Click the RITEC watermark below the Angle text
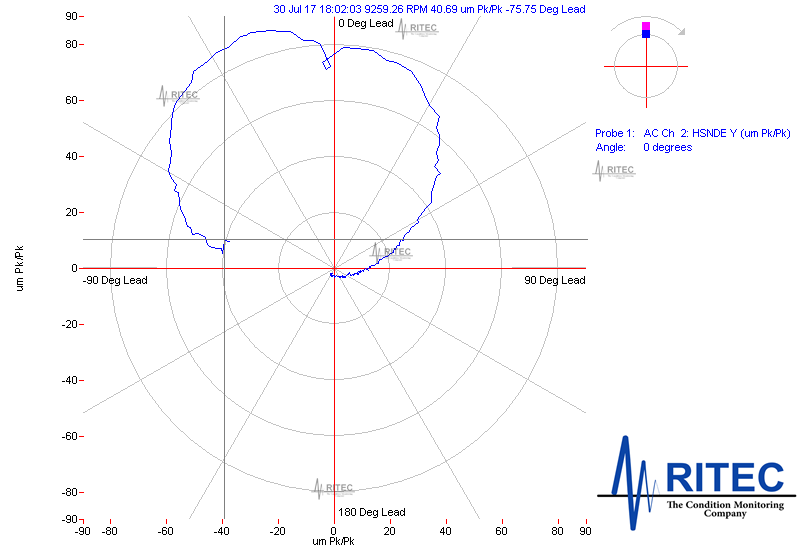 [614, 170]
